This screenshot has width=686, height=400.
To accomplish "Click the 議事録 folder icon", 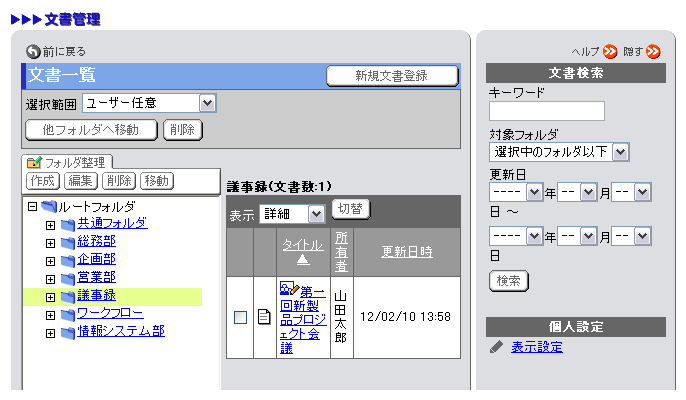I will click(x=68, y=297).
